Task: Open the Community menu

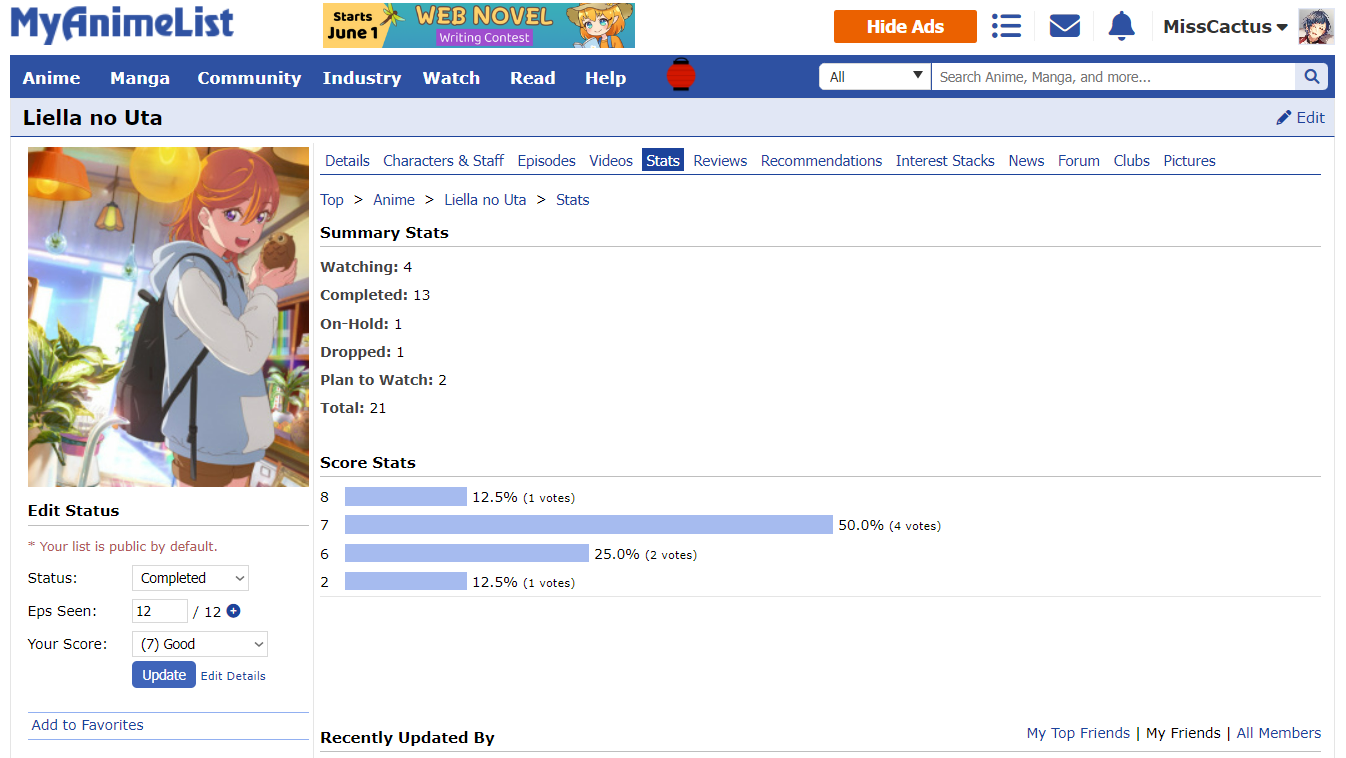Action: [x=249, y=78]
